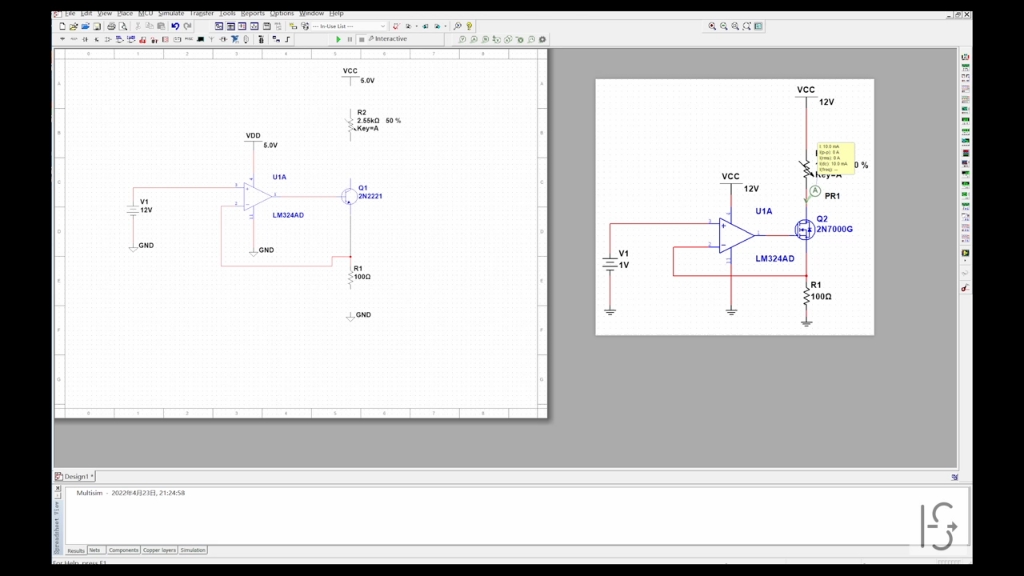Switch to the Components tab

[123, 550]
